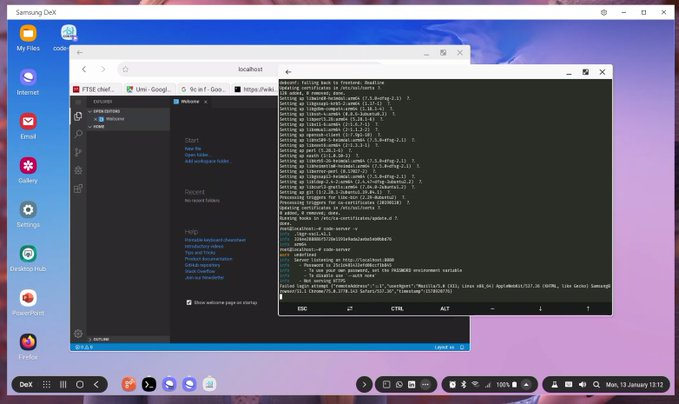Open the Explorer view in the VS Code activity bar
This screenshot has width=679, height=404.
[x=78, y=116]
